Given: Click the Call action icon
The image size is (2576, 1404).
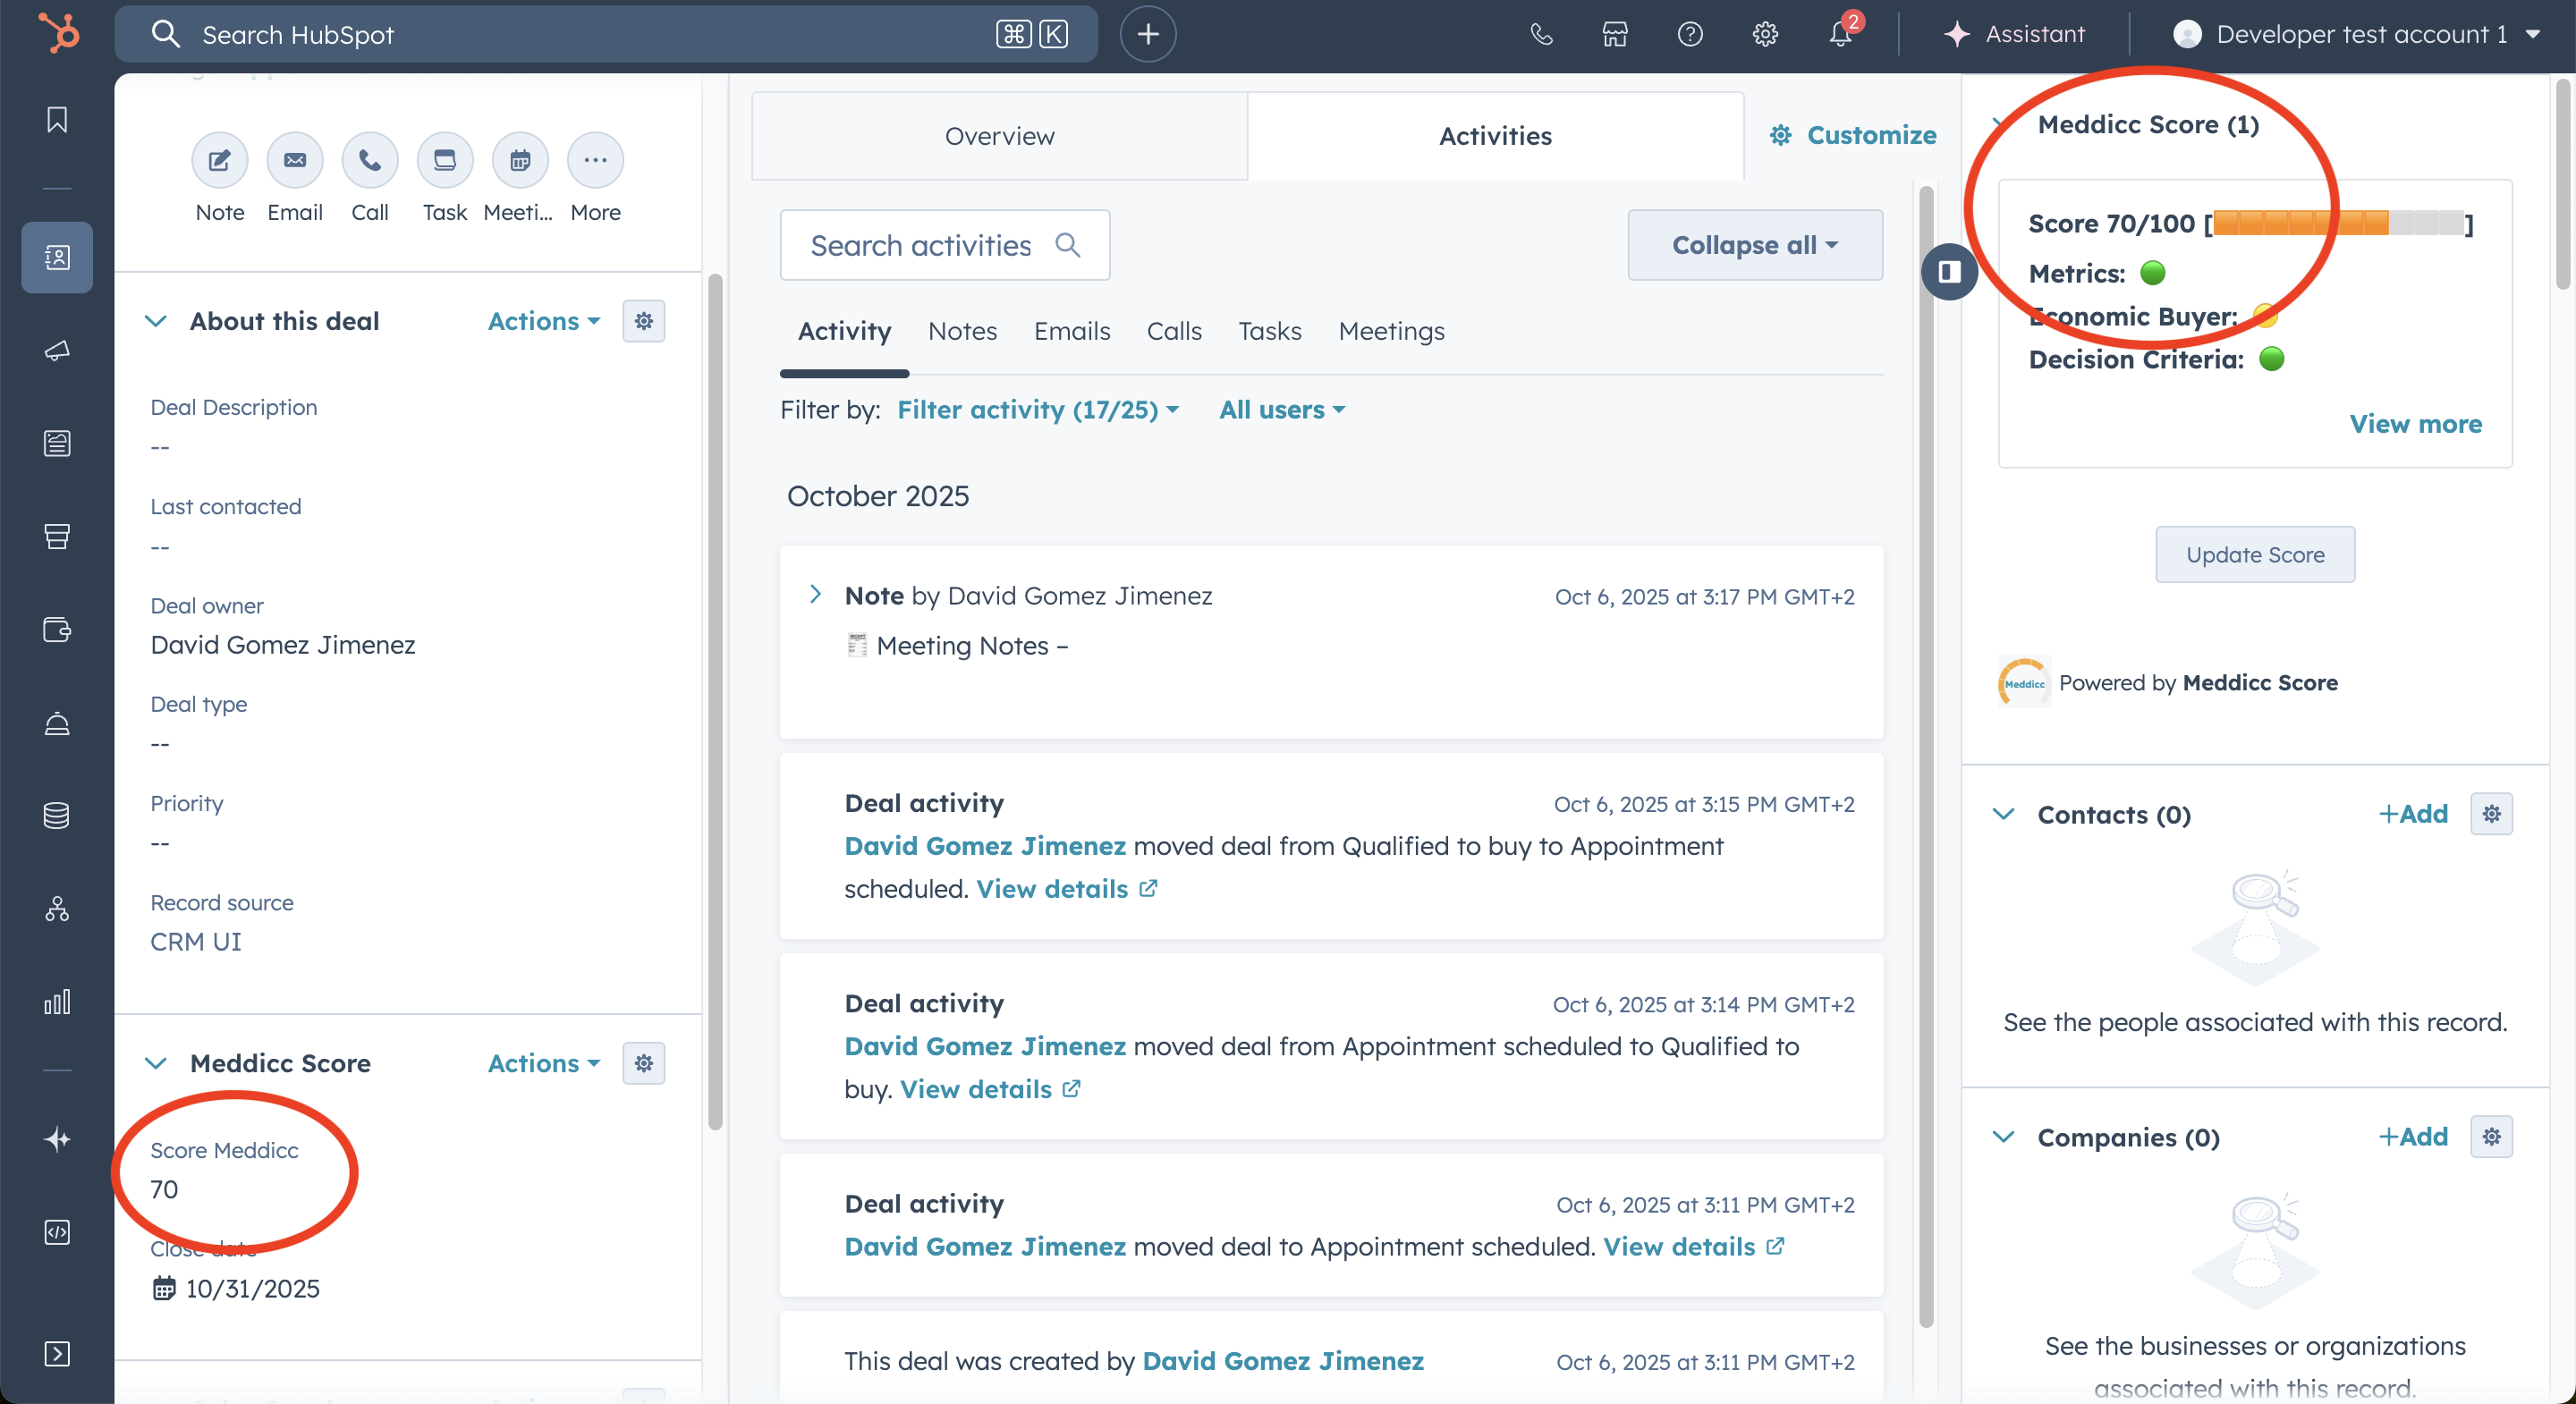Looking at the screenshot, I should (x=369, y=160).
